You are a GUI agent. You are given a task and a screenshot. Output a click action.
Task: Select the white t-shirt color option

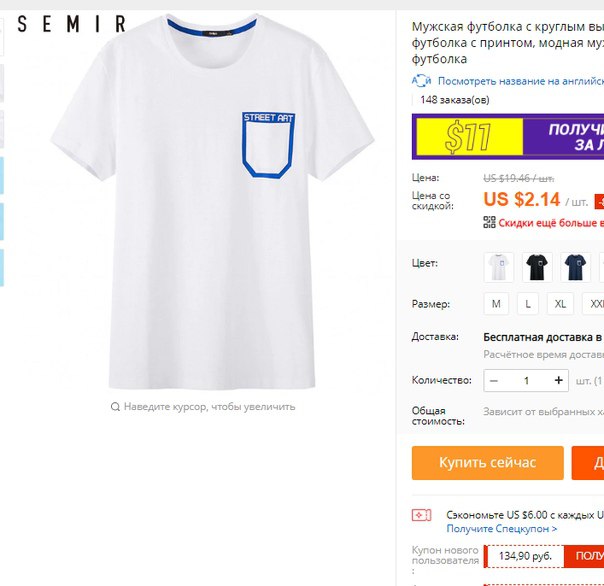pos(498,267)
